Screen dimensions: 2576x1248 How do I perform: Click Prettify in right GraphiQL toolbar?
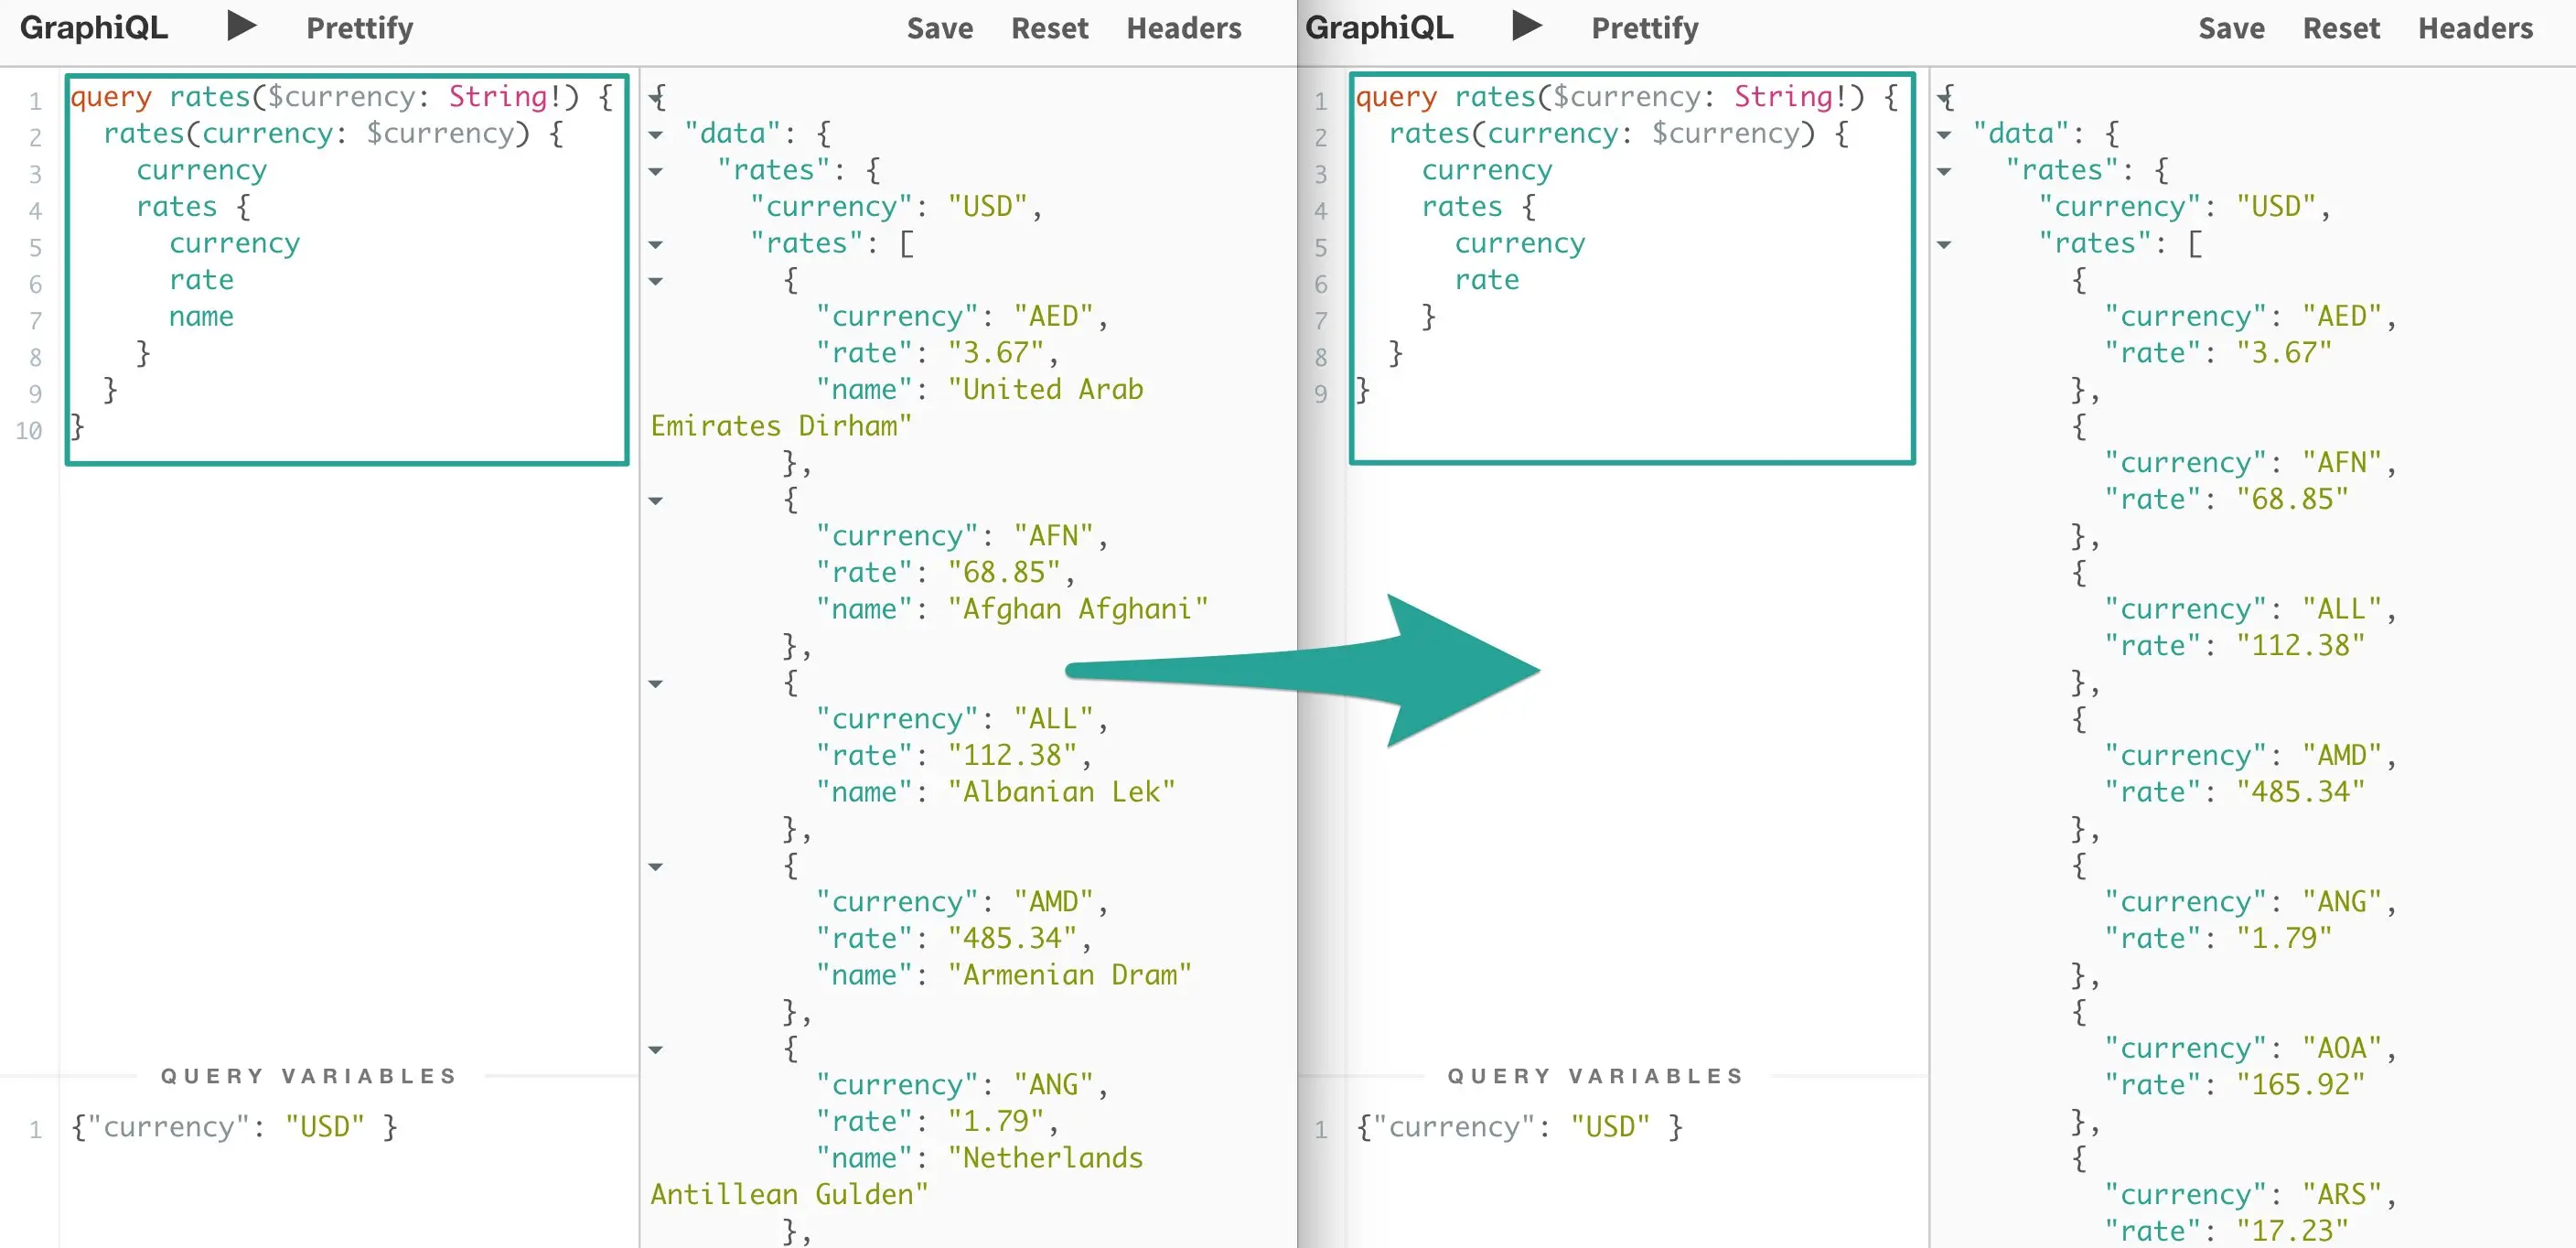pyautogui.click(x=1644, y=28)
